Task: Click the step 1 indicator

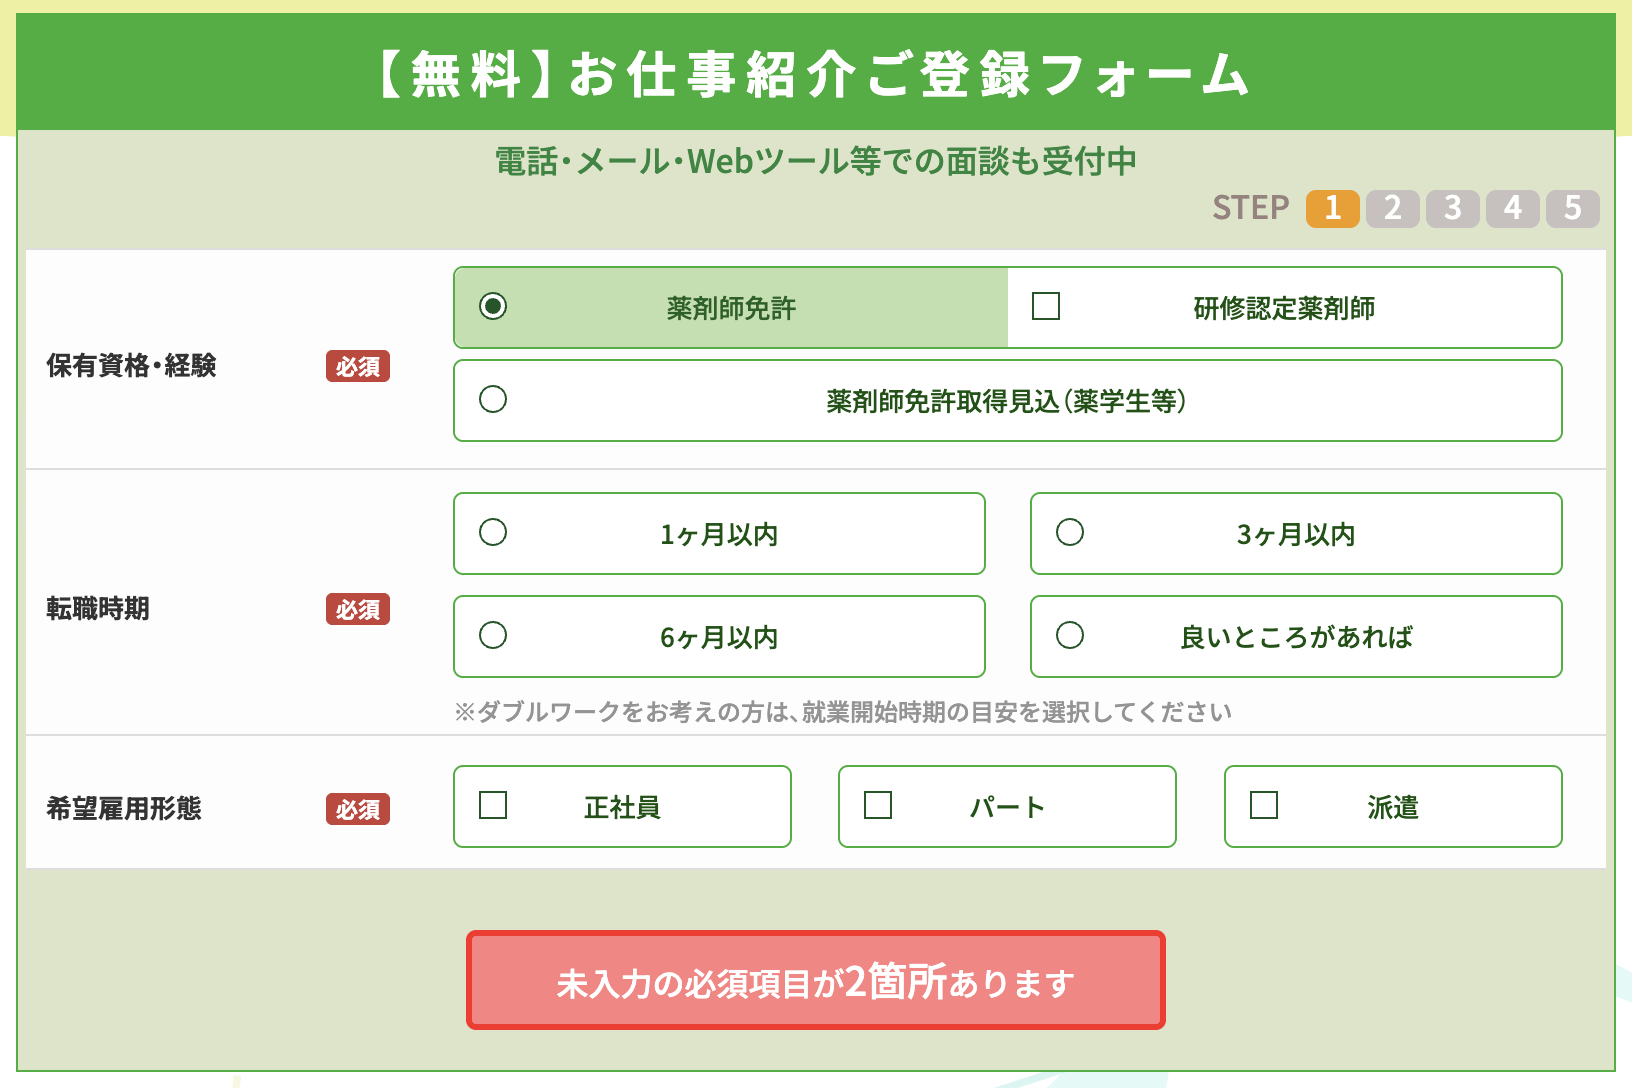Action: tap(1332, 208)
